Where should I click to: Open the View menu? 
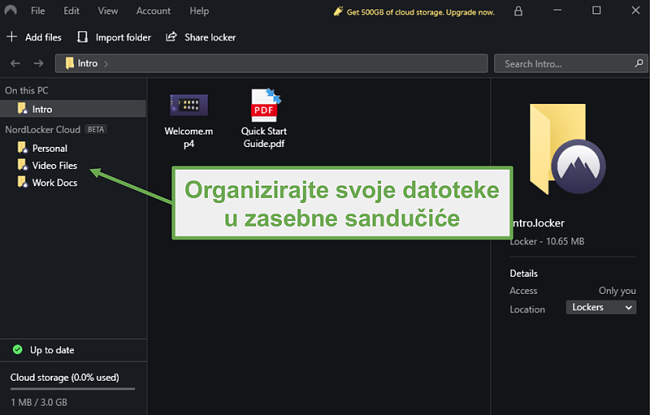coord(108,11)
